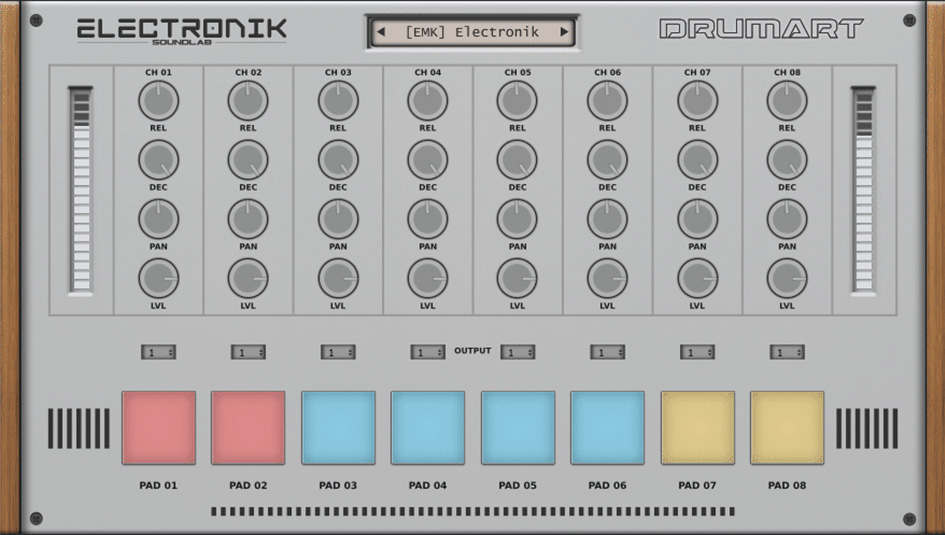Click the CH 03 PAN knob
The height and width of the screenshot is (535, 945).
pyautogui.click(x=338, y=219)
